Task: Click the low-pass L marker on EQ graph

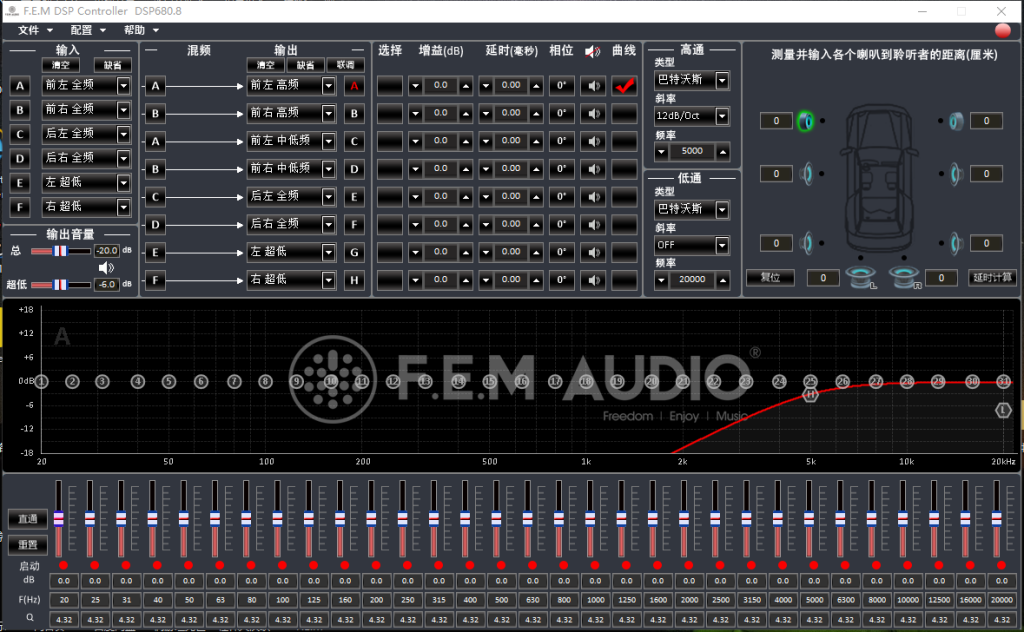Action: 1003,410
